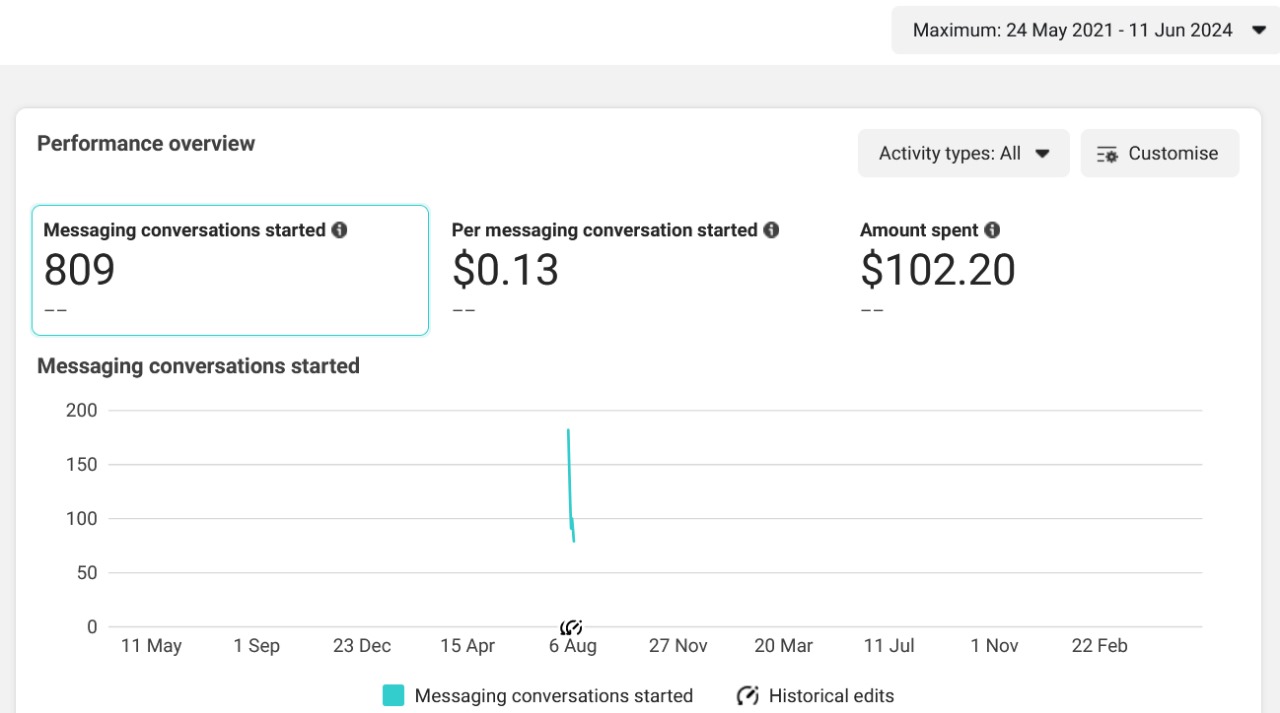Click the historical edit marker above 6 Aug
The height and width of the screenshot is (713, 1280).
[x=571, y=627]
